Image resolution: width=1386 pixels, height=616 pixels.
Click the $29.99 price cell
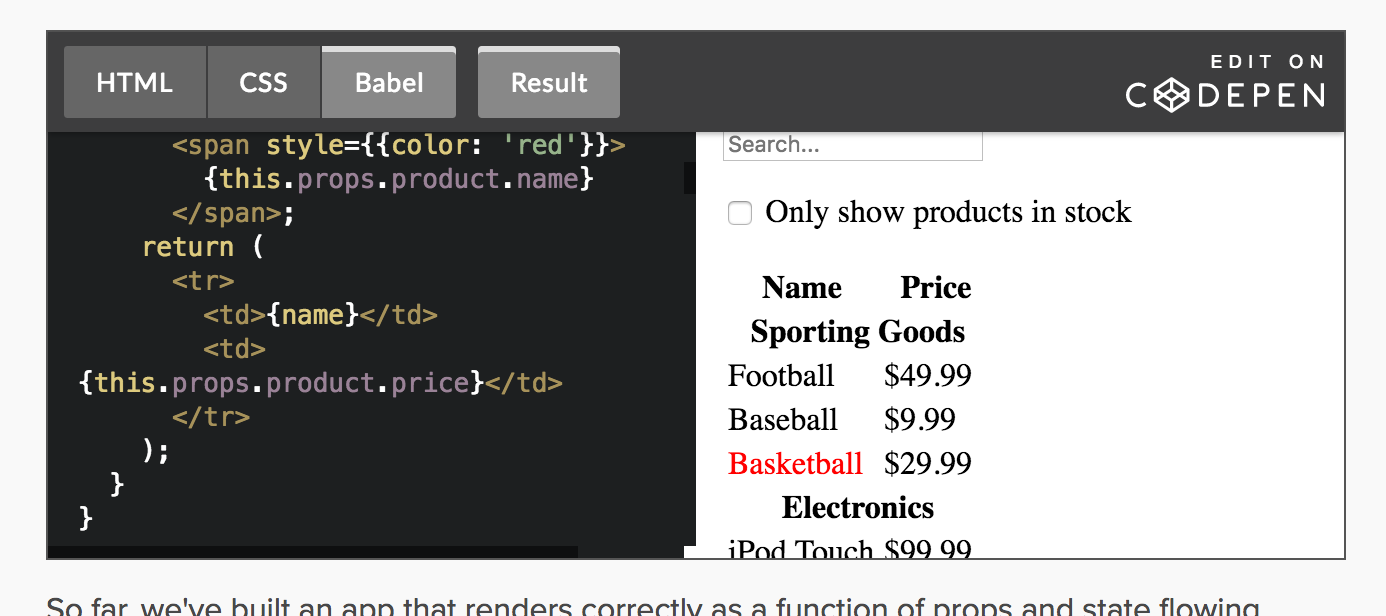928,464
